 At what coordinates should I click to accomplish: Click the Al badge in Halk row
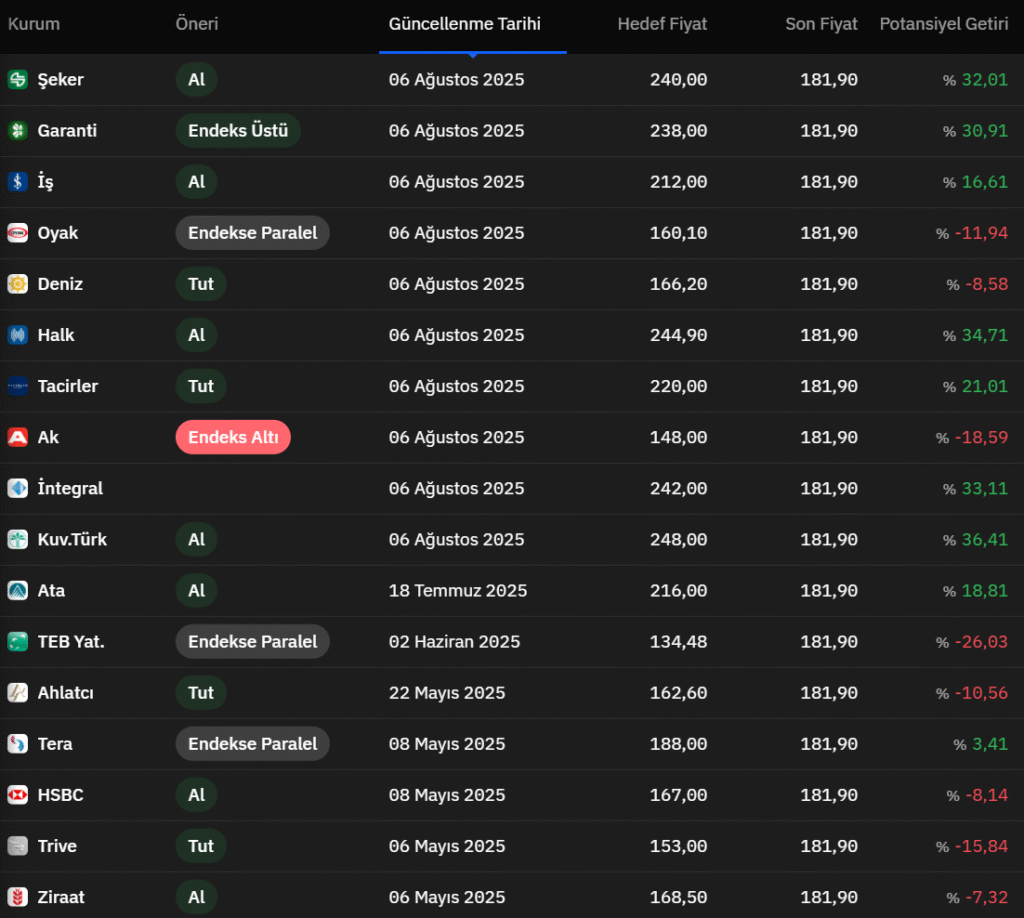(x=197, y=335)
